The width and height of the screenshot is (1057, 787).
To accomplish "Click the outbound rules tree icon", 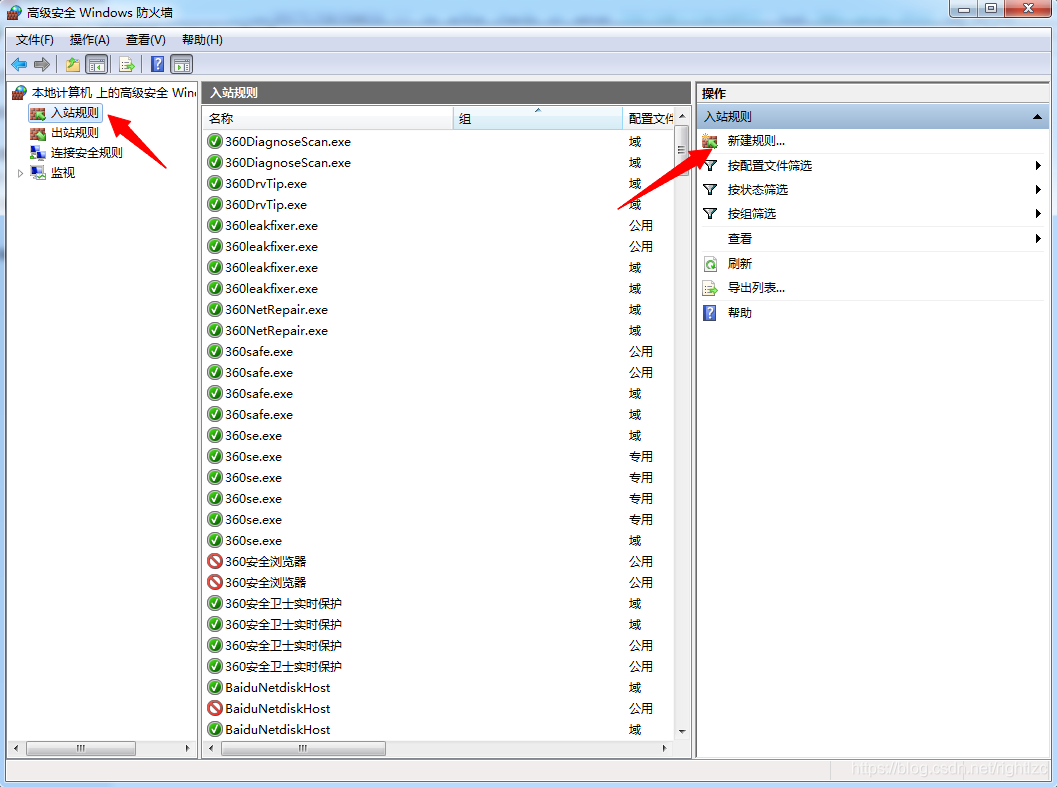I will (x=38, y=134).
